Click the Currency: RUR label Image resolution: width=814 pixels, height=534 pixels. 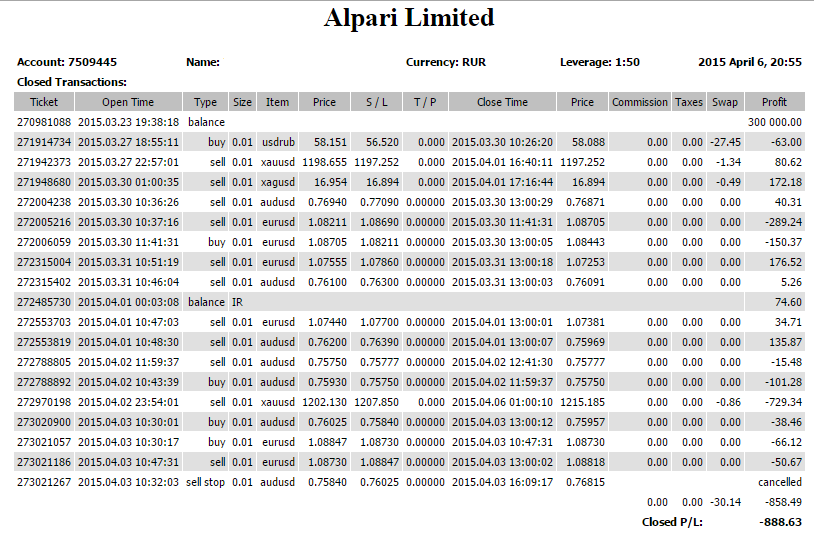tap(446, 62)
